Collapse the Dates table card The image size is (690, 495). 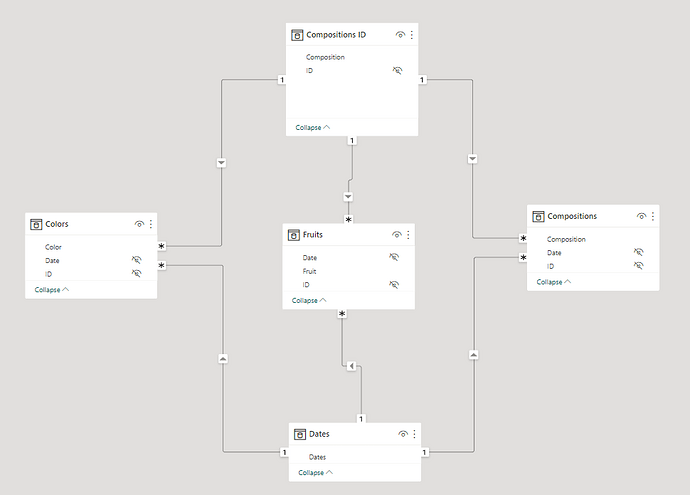[x=315, y=472]
